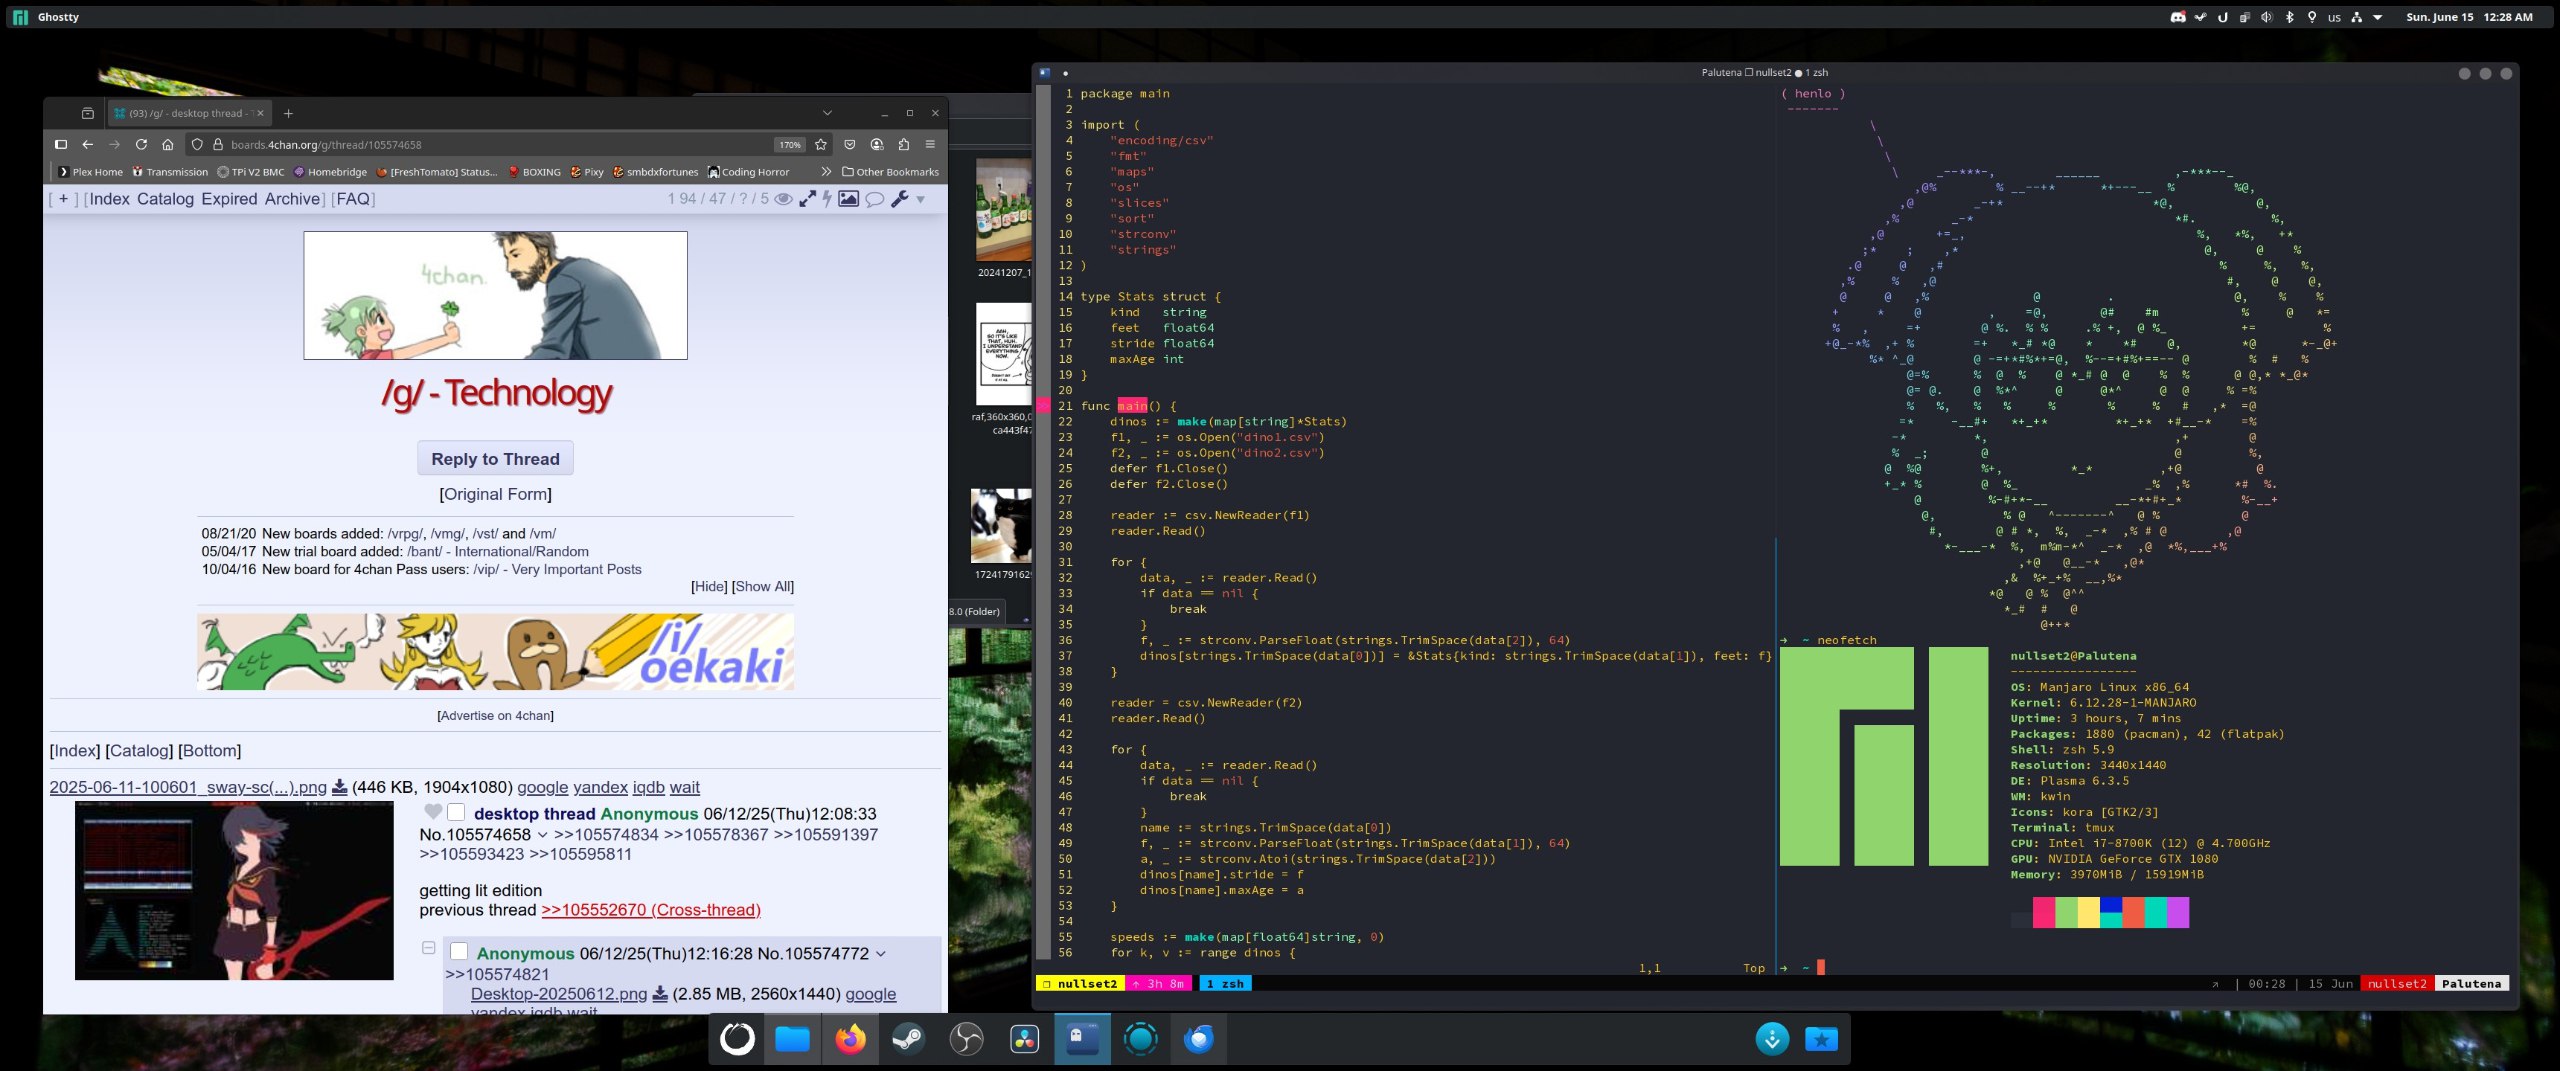Download the sway-sc png via download icon
2560x1071 pixels.
[339, 787]
